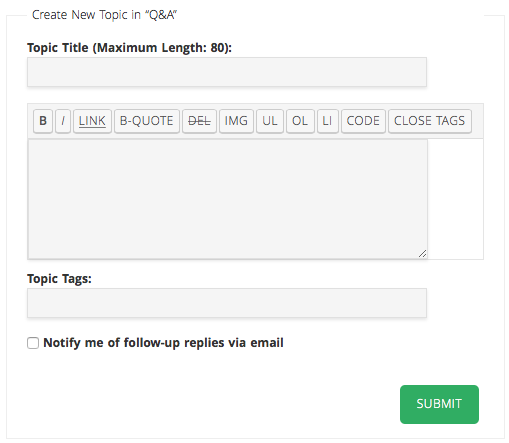This screenshot has height=443, width=509.
Task: Enable follow-up reply email notifications checkbox
Action: [x=33, y=343]
